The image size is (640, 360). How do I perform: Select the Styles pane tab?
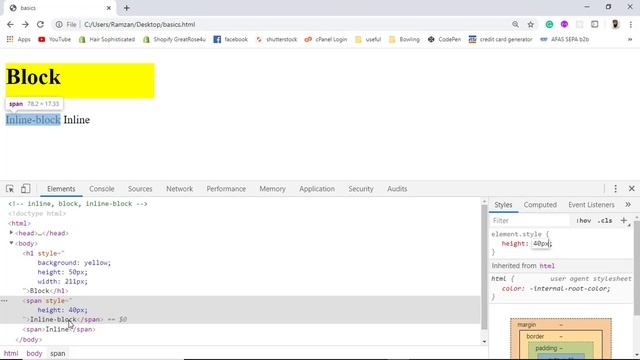[503, 204]
